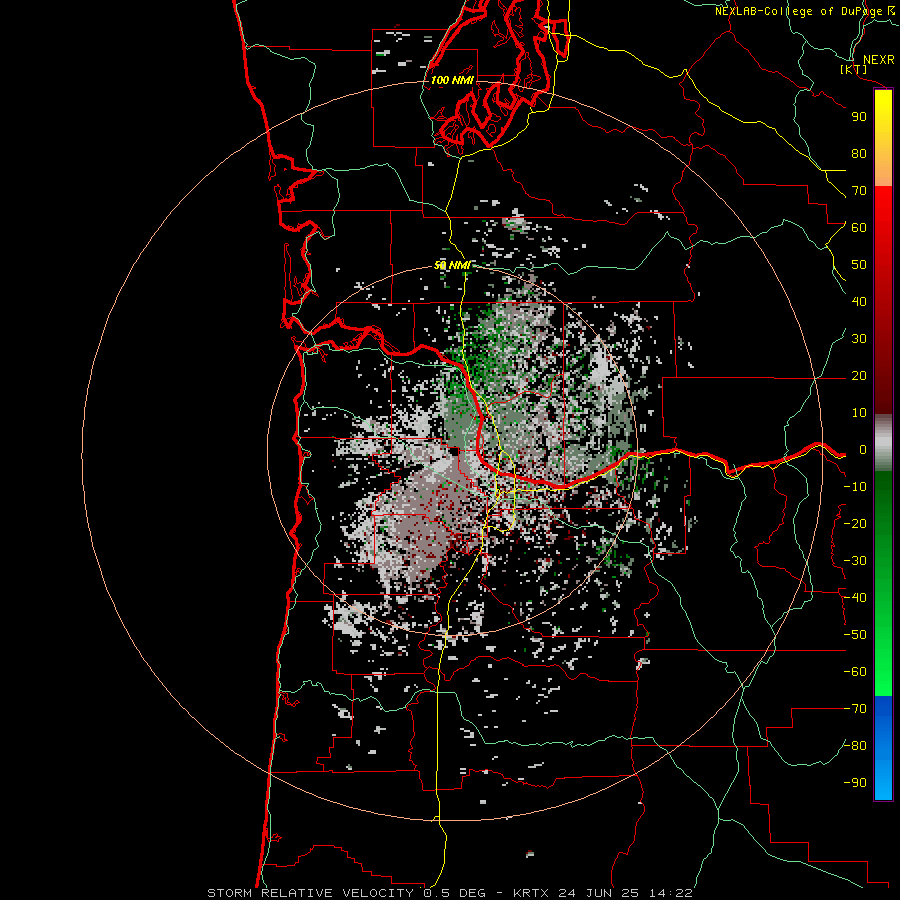Click the 20 value on the velocity scale
Image resolution: width=900 pixels, height=900 pixels.
coord(859,376)
